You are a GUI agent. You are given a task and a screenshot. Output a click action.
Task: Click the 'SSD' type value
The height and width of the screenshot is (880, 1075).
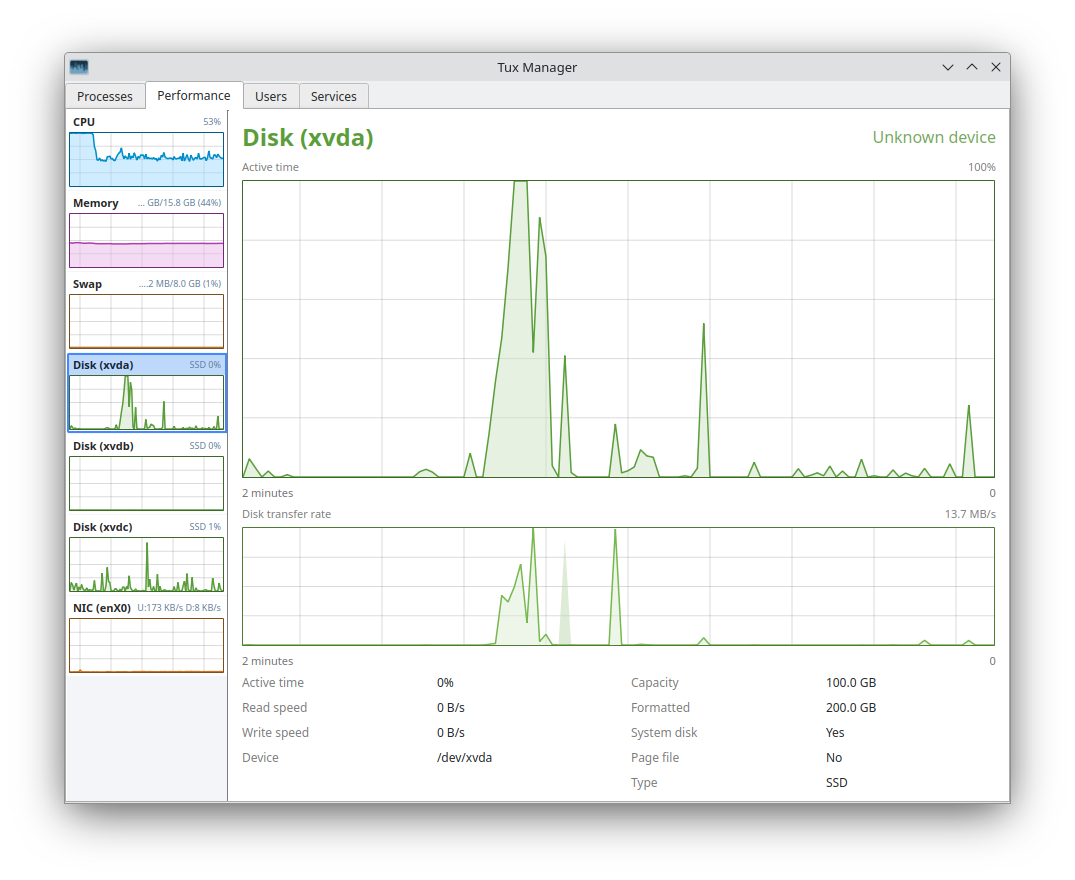[836, 783]
